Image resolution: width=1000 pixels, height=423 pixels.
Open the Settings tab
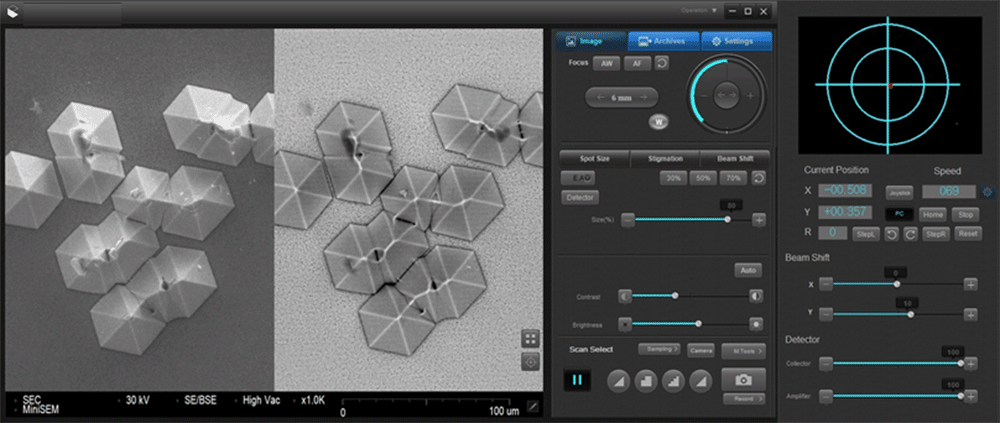click(x=734, y=41)
